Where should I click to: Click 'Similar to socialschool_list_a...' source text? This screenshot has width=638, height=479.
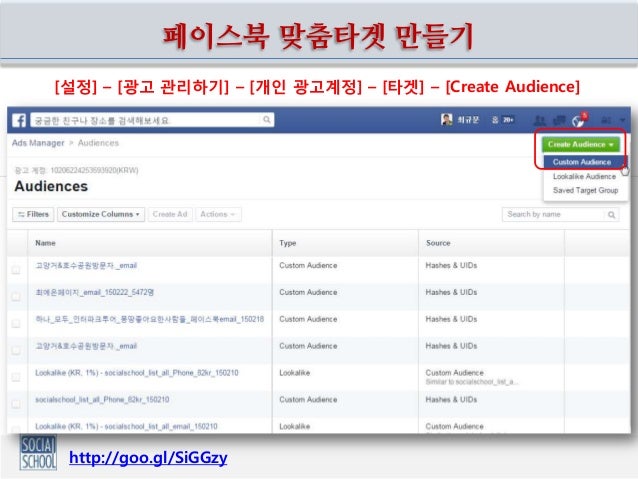point(472,382)
